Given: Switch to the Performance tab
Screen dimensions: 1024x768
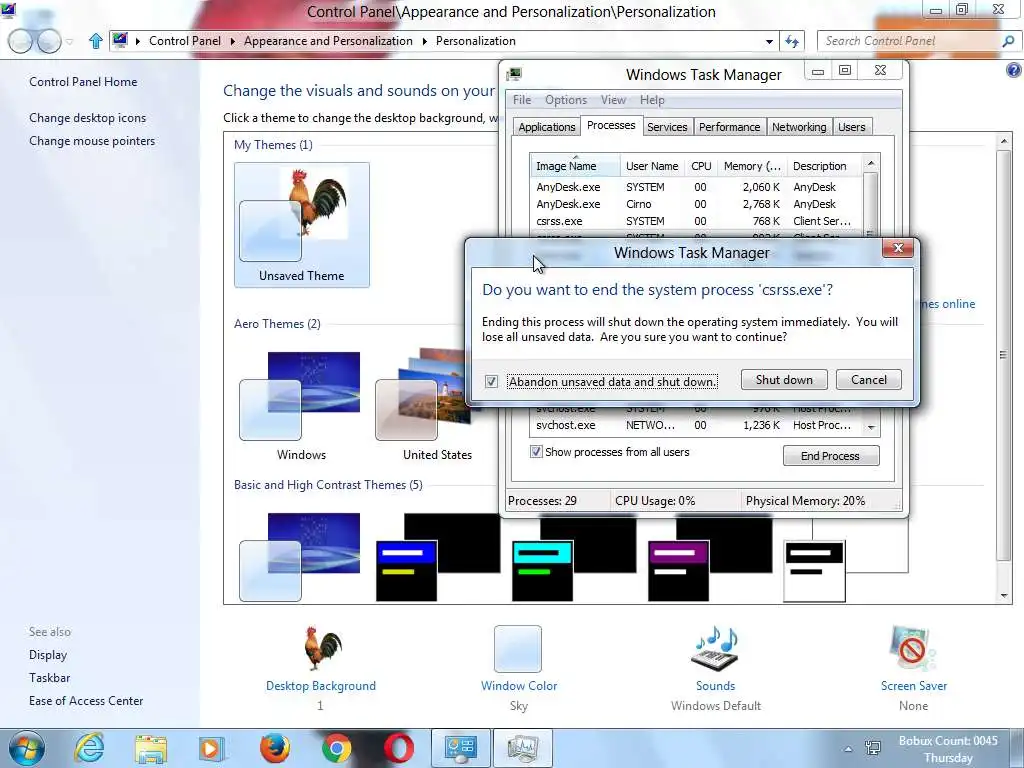Looking at the screenshot, I should coord(729,127).
